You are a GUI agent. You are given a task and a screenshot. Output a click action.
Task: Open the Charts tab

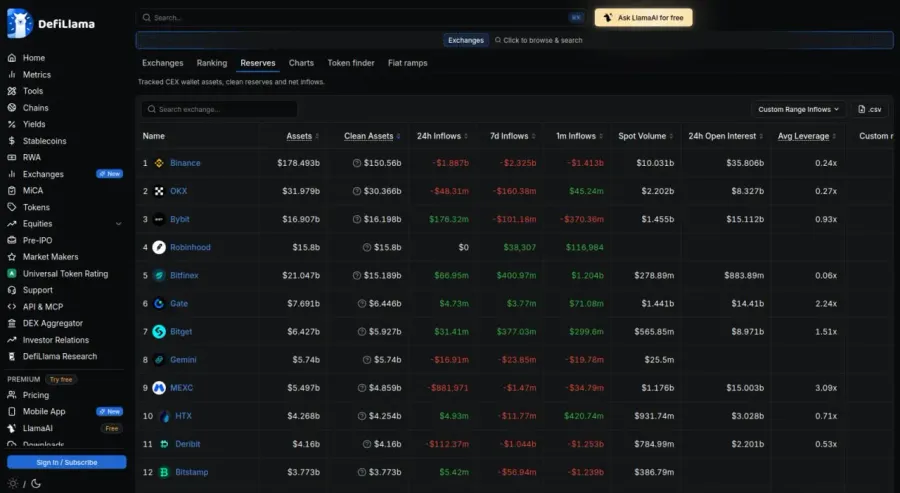click(x=301, y=63)
